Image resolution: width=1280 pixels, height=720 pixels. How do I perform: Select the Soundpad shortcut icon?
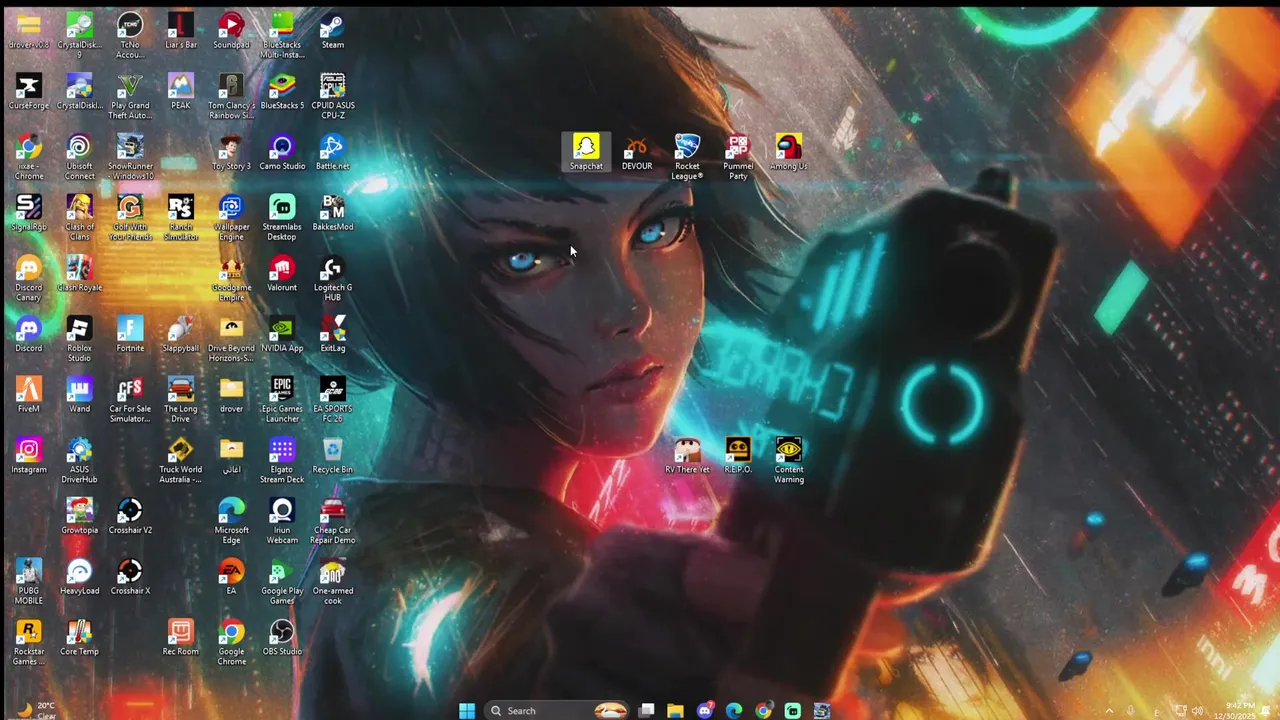231,31
